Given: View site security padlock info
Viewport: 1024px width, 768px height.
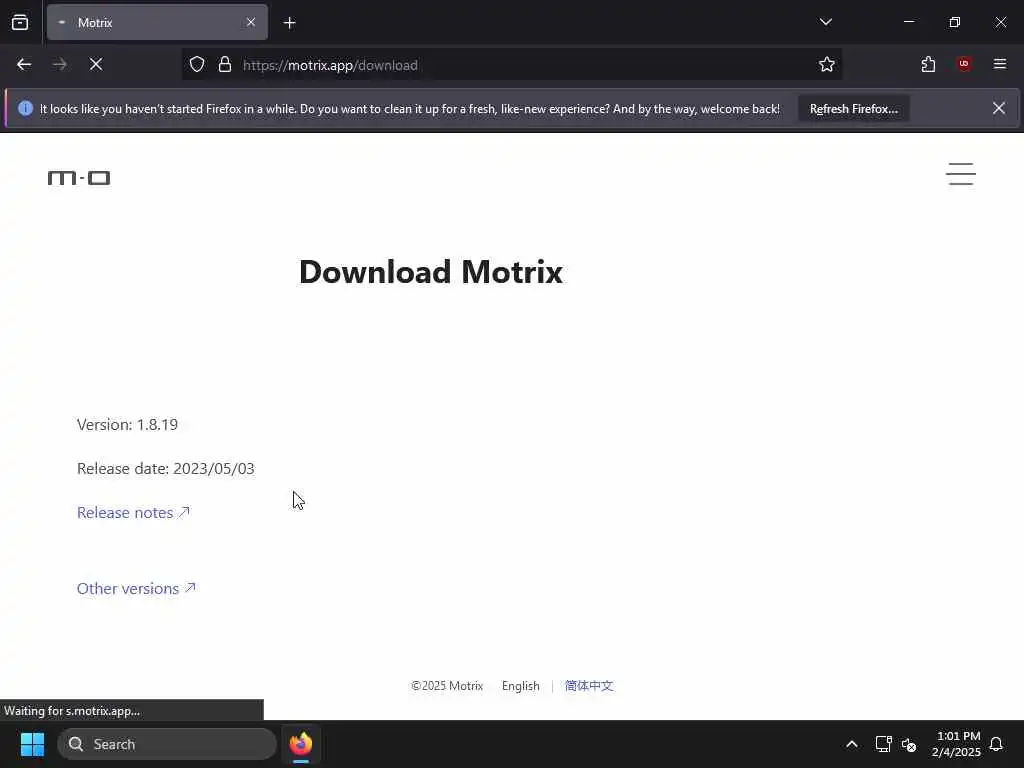Looking at the screenshot, I should click(225, 65).
